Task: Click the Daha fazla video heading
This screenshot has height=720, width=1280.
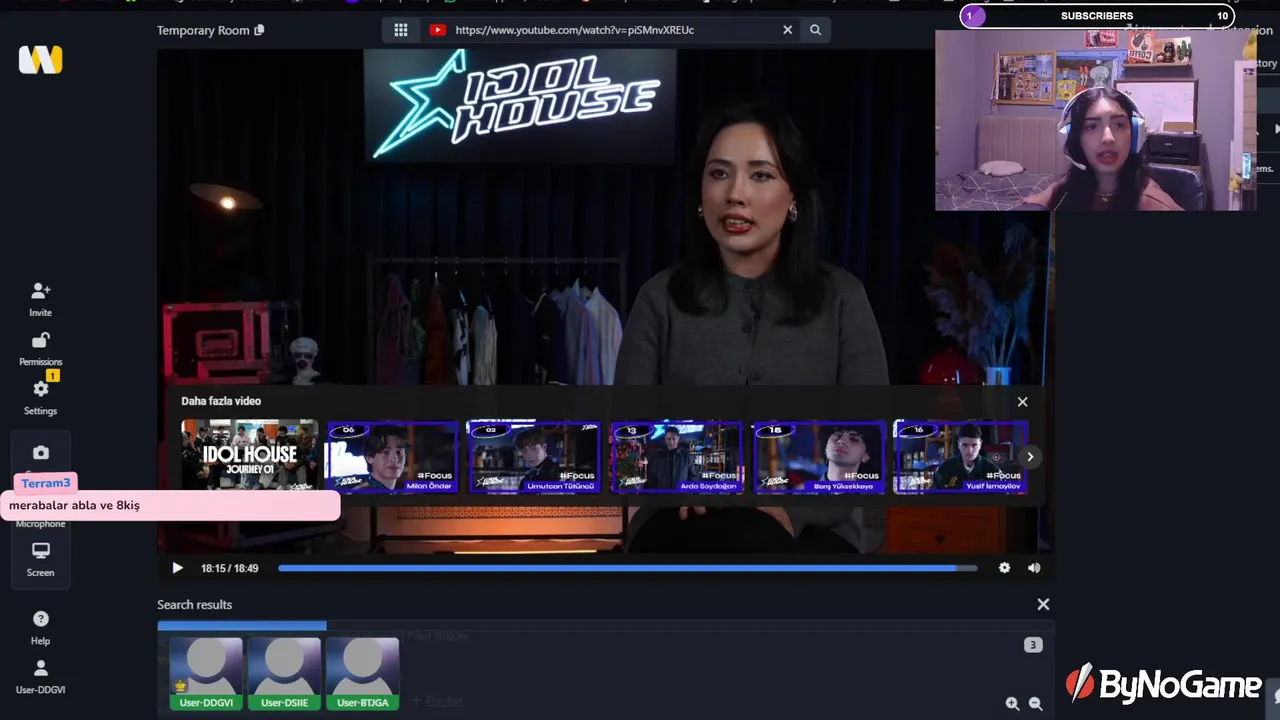Action: click(221, 401)
